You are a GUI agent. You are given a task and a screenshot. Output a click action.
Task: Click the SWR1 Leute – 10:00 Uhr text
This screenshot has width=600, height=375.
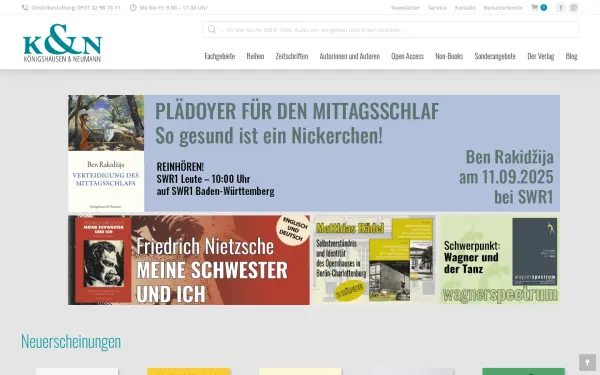click(x=203, y=179)
